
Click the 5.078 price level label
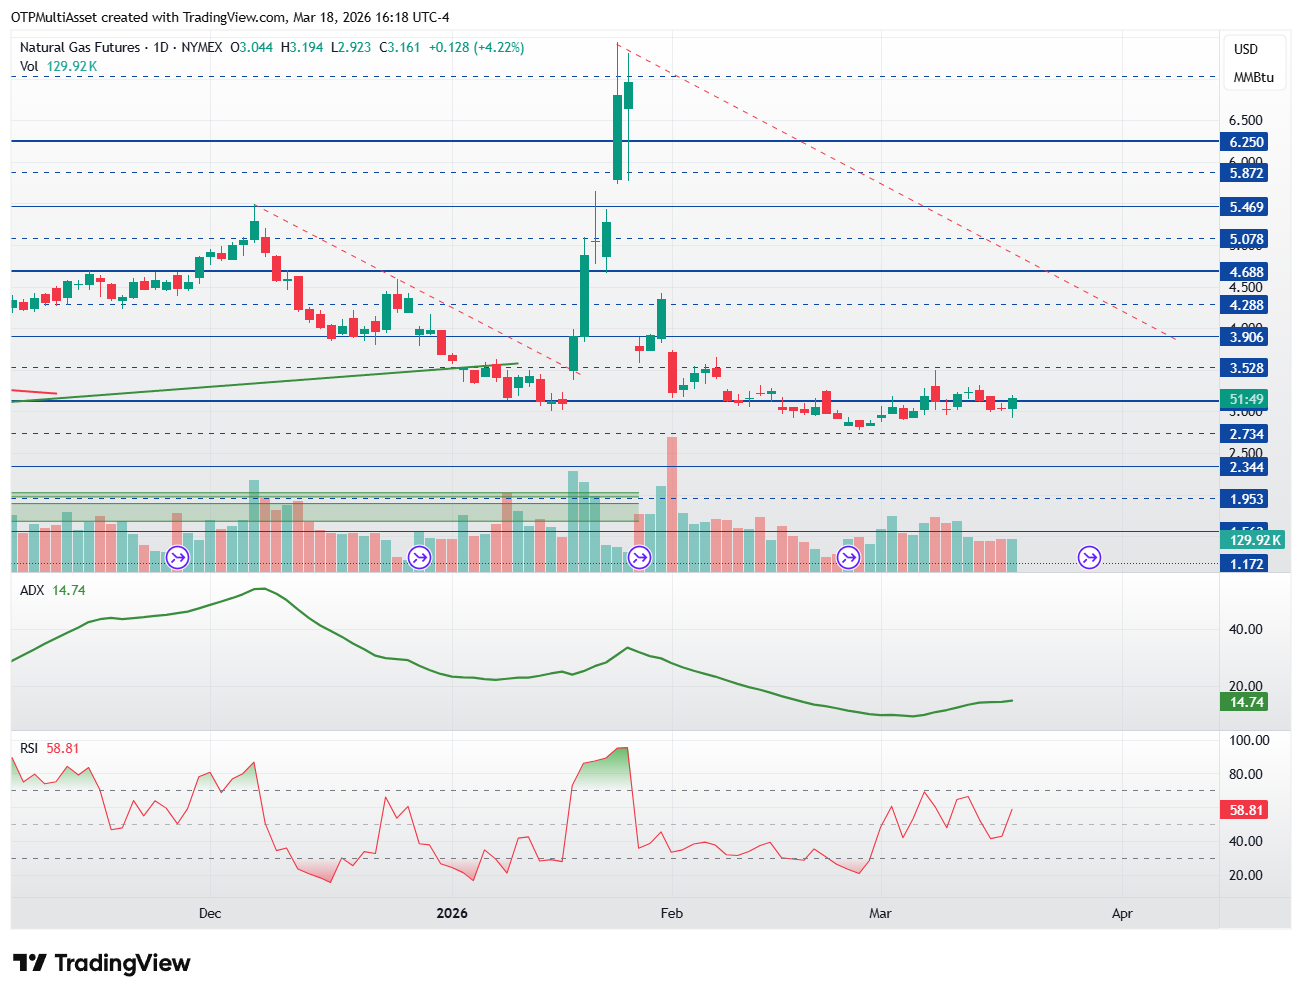(x=1246, y=239)
